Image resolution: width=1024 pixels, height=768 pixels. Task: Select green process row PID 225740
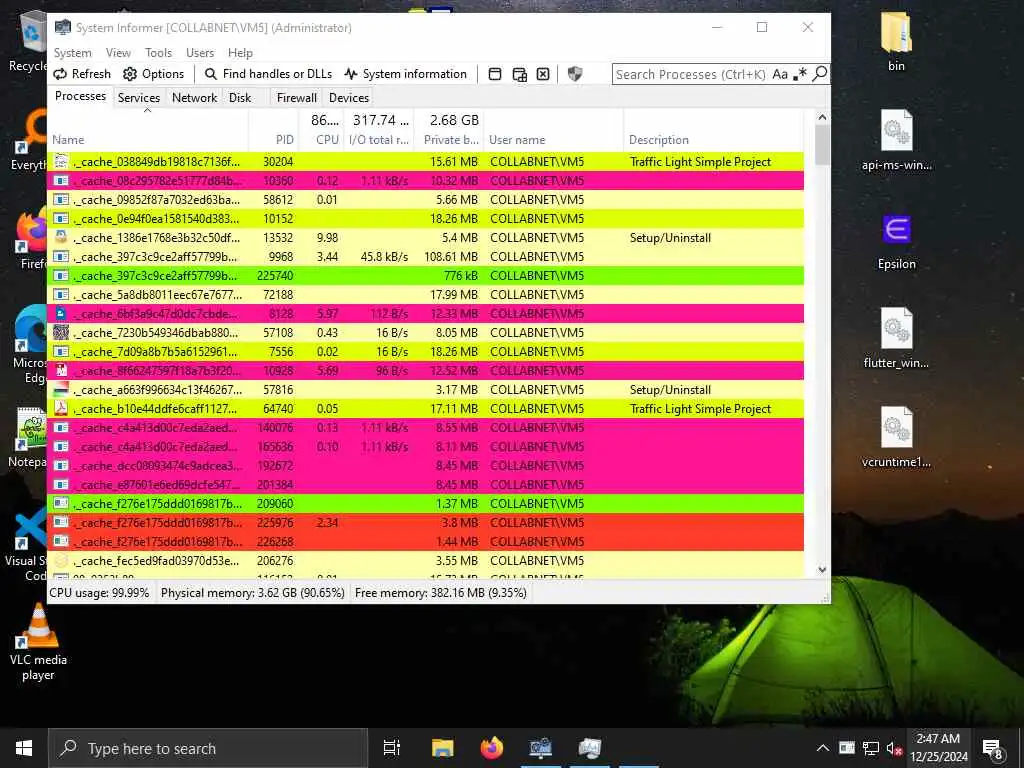(426, 276)
